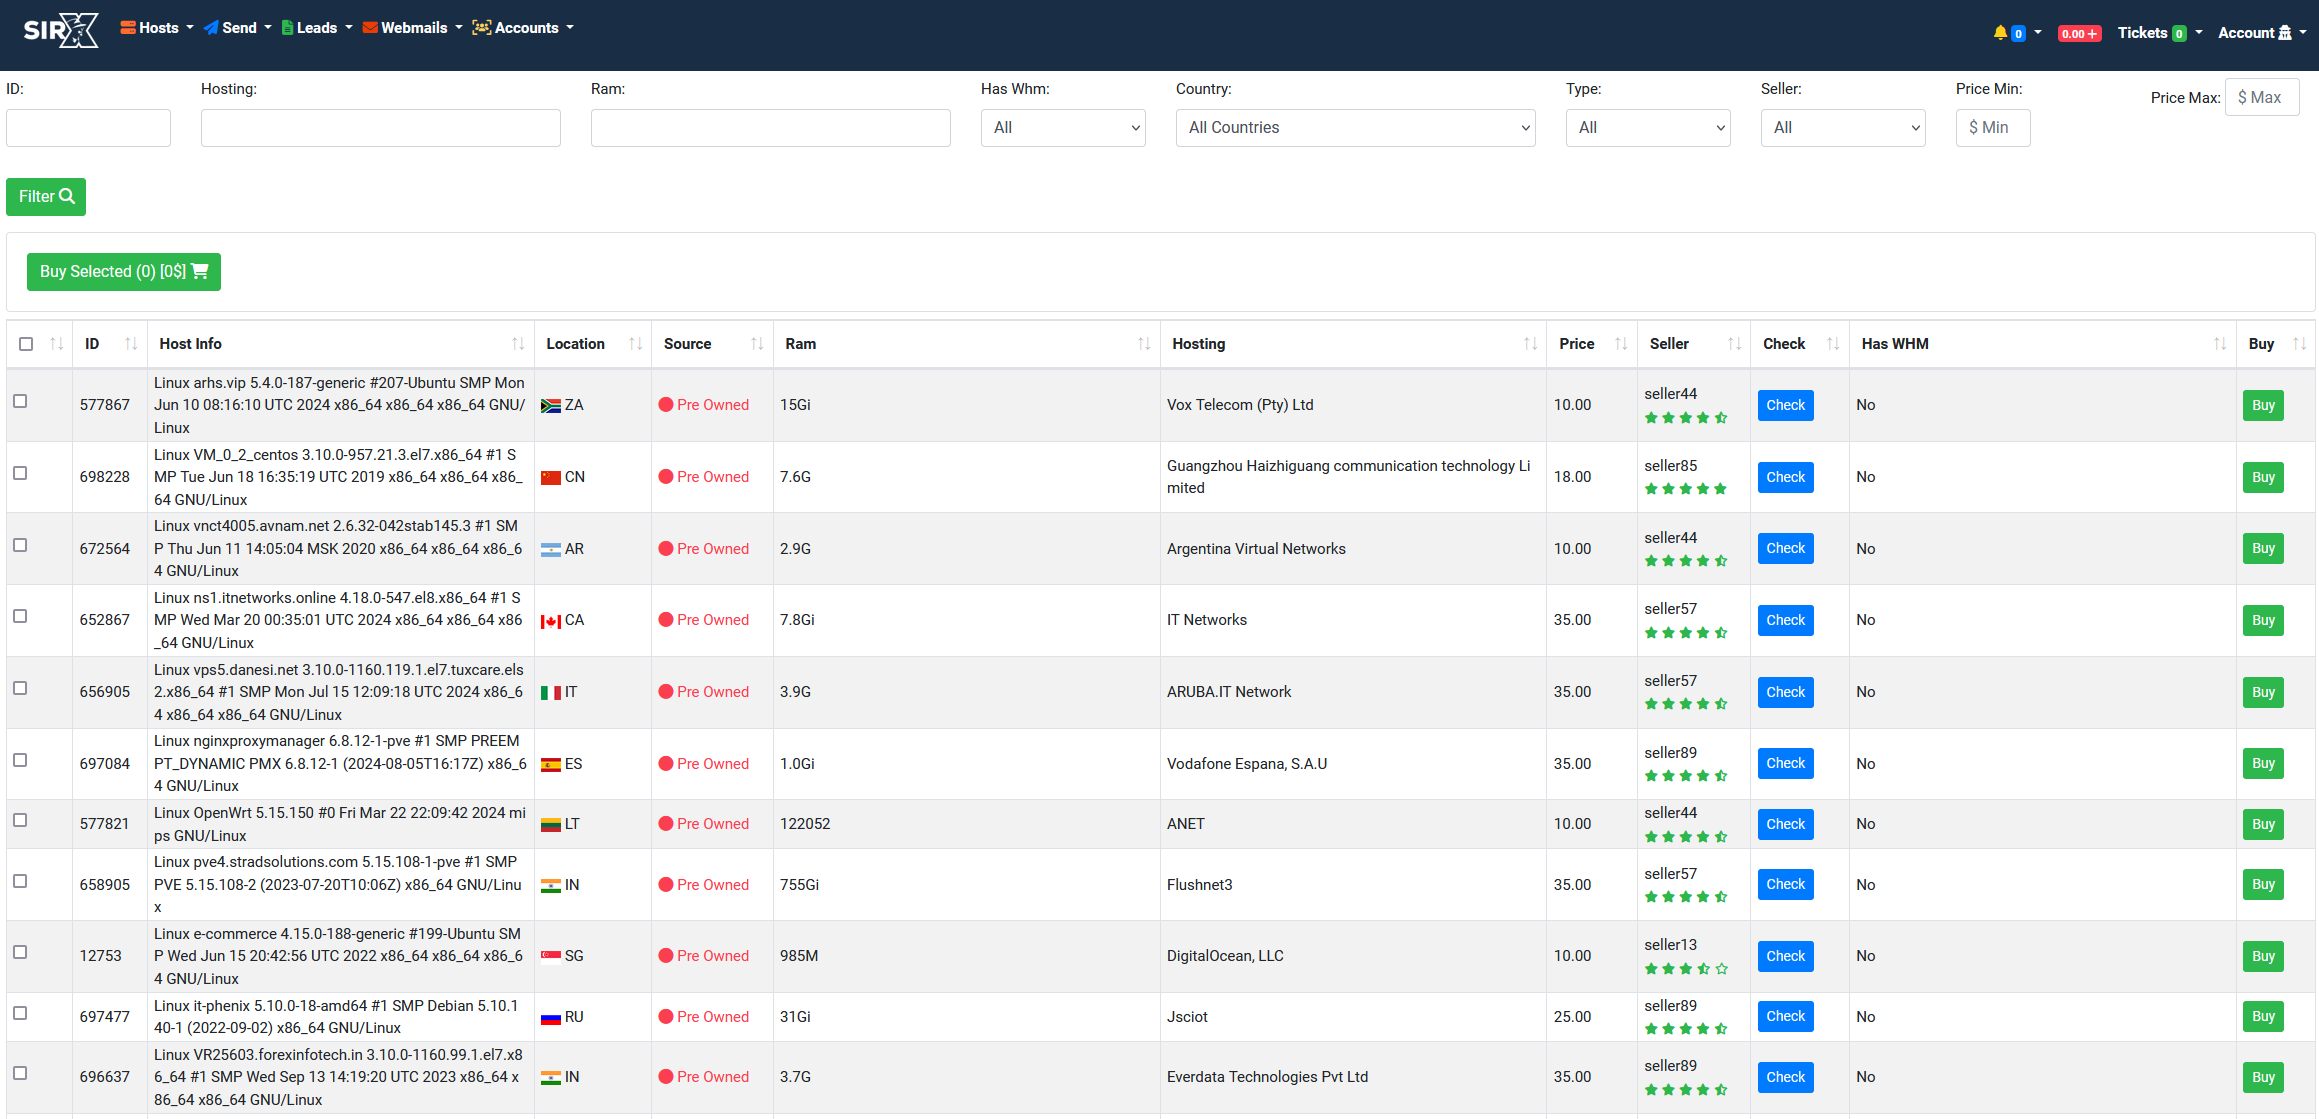Image resolution: width=2319 pixels, height=1119 pixels.
Task: Click Buy for host 652867
Action: (2263, 620)
